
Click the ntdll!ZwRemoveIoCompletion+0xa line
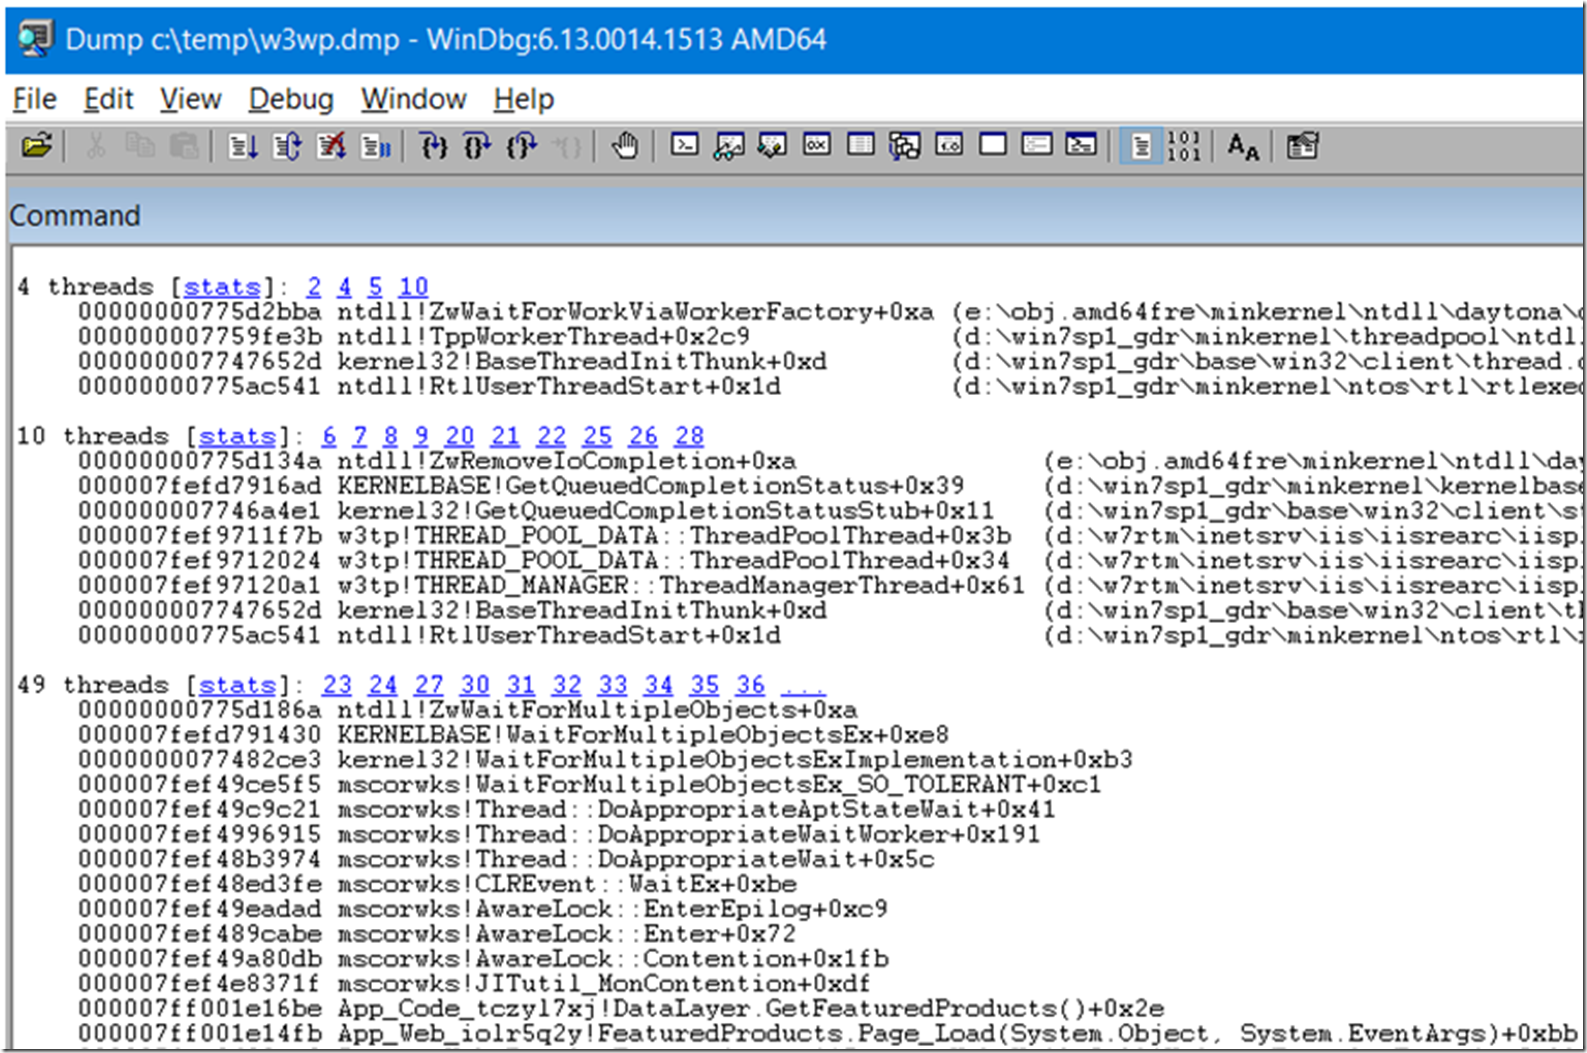coord(566,461)
